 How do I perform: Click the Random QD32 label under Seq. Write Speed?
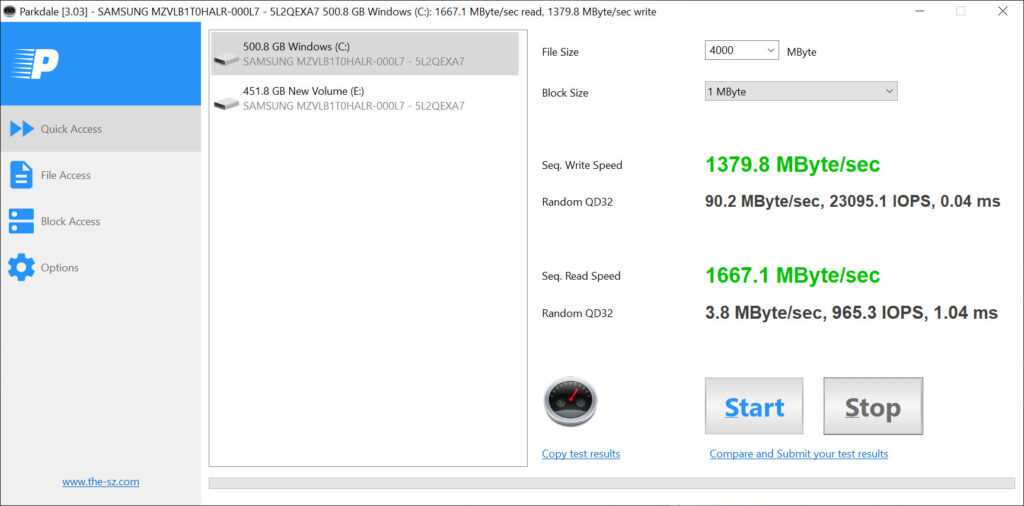577,202
